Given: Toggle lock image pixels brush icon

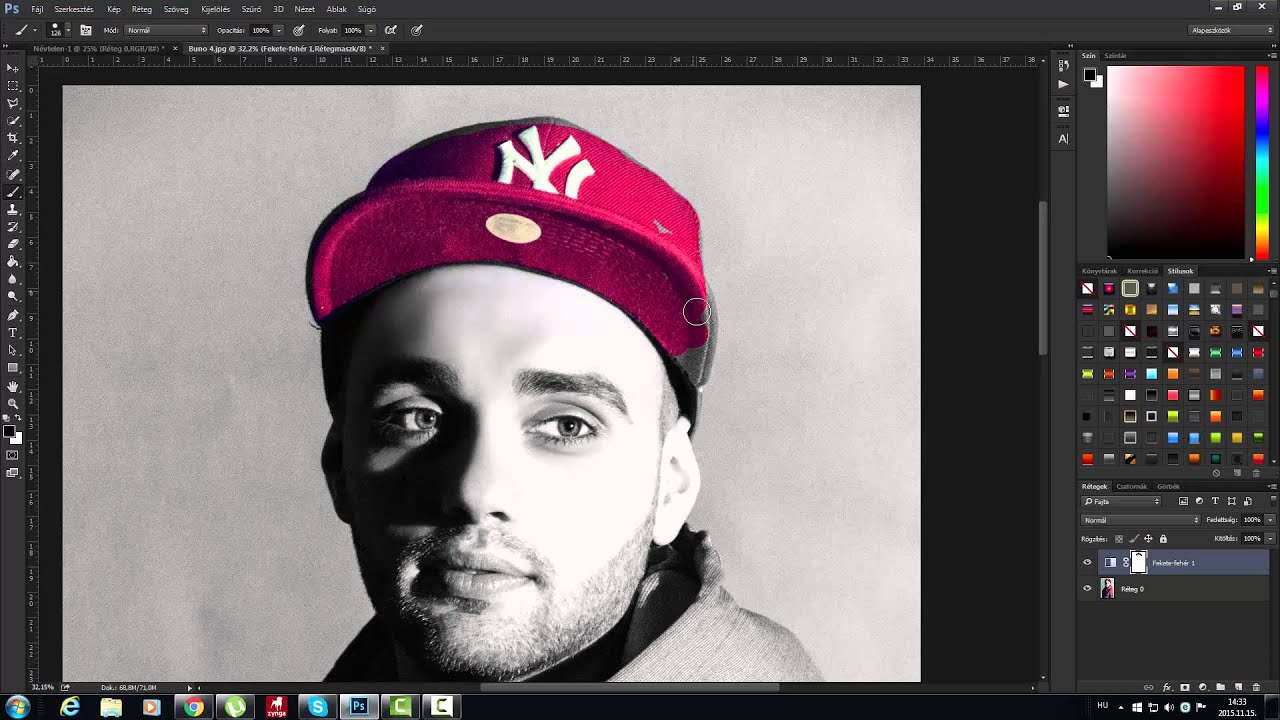Looking at the screenshot, I should [1134, 539].
